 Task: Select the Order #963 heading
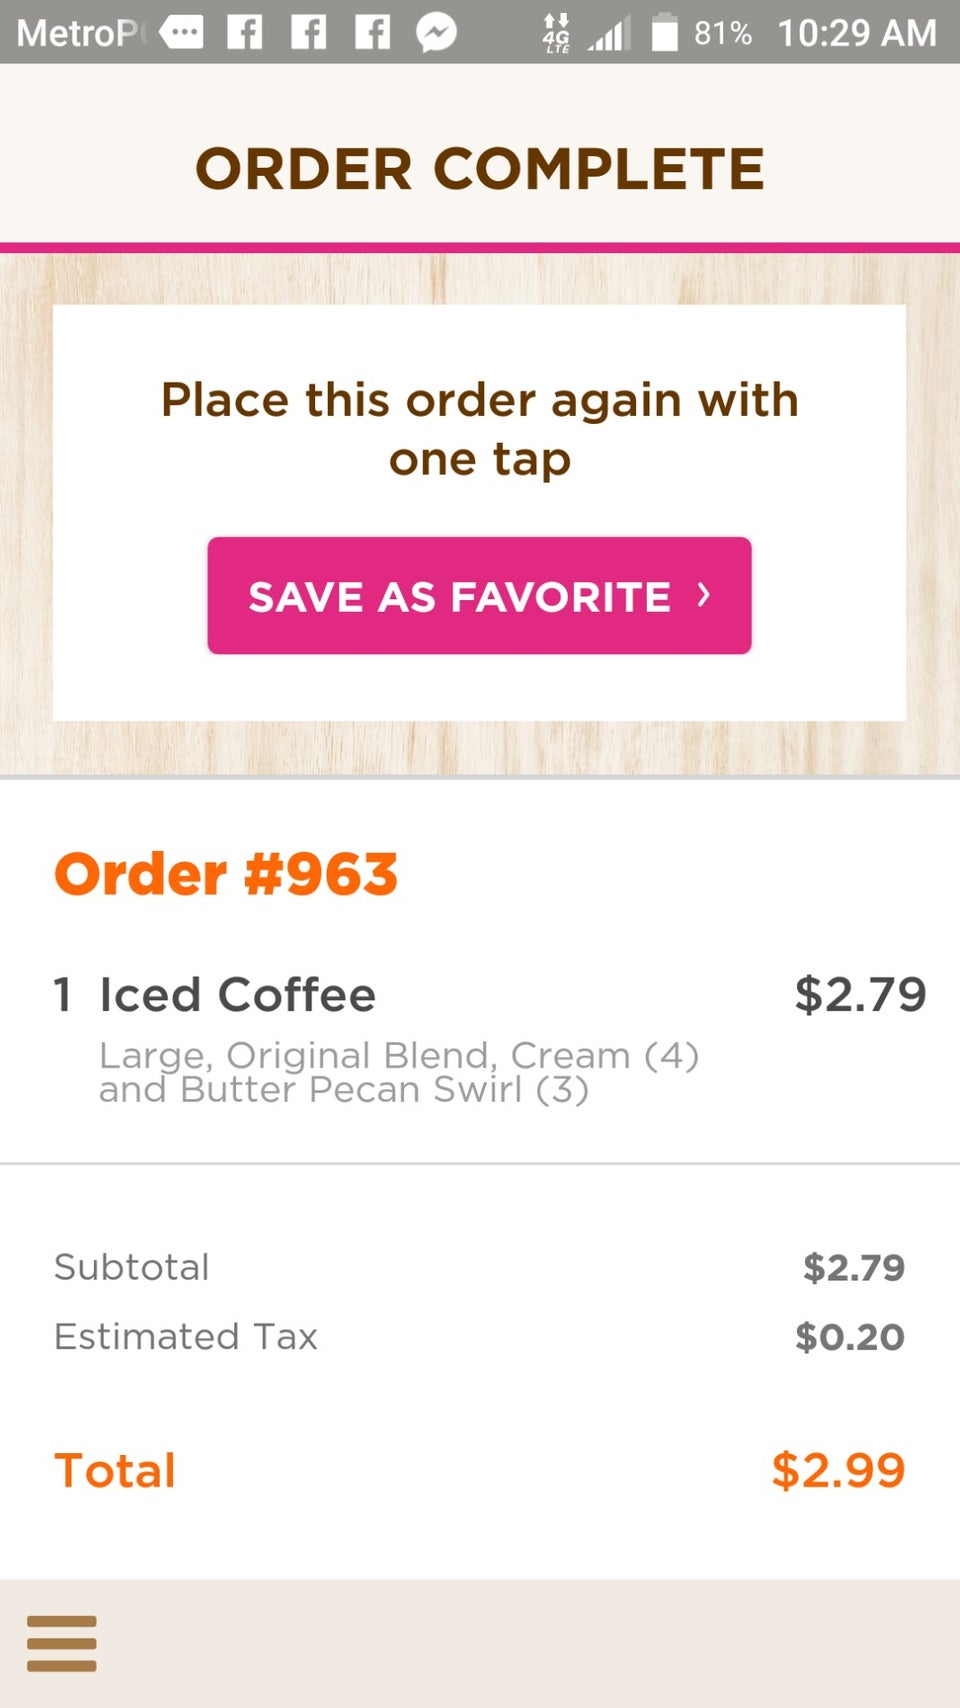click(x=226, y=874)
